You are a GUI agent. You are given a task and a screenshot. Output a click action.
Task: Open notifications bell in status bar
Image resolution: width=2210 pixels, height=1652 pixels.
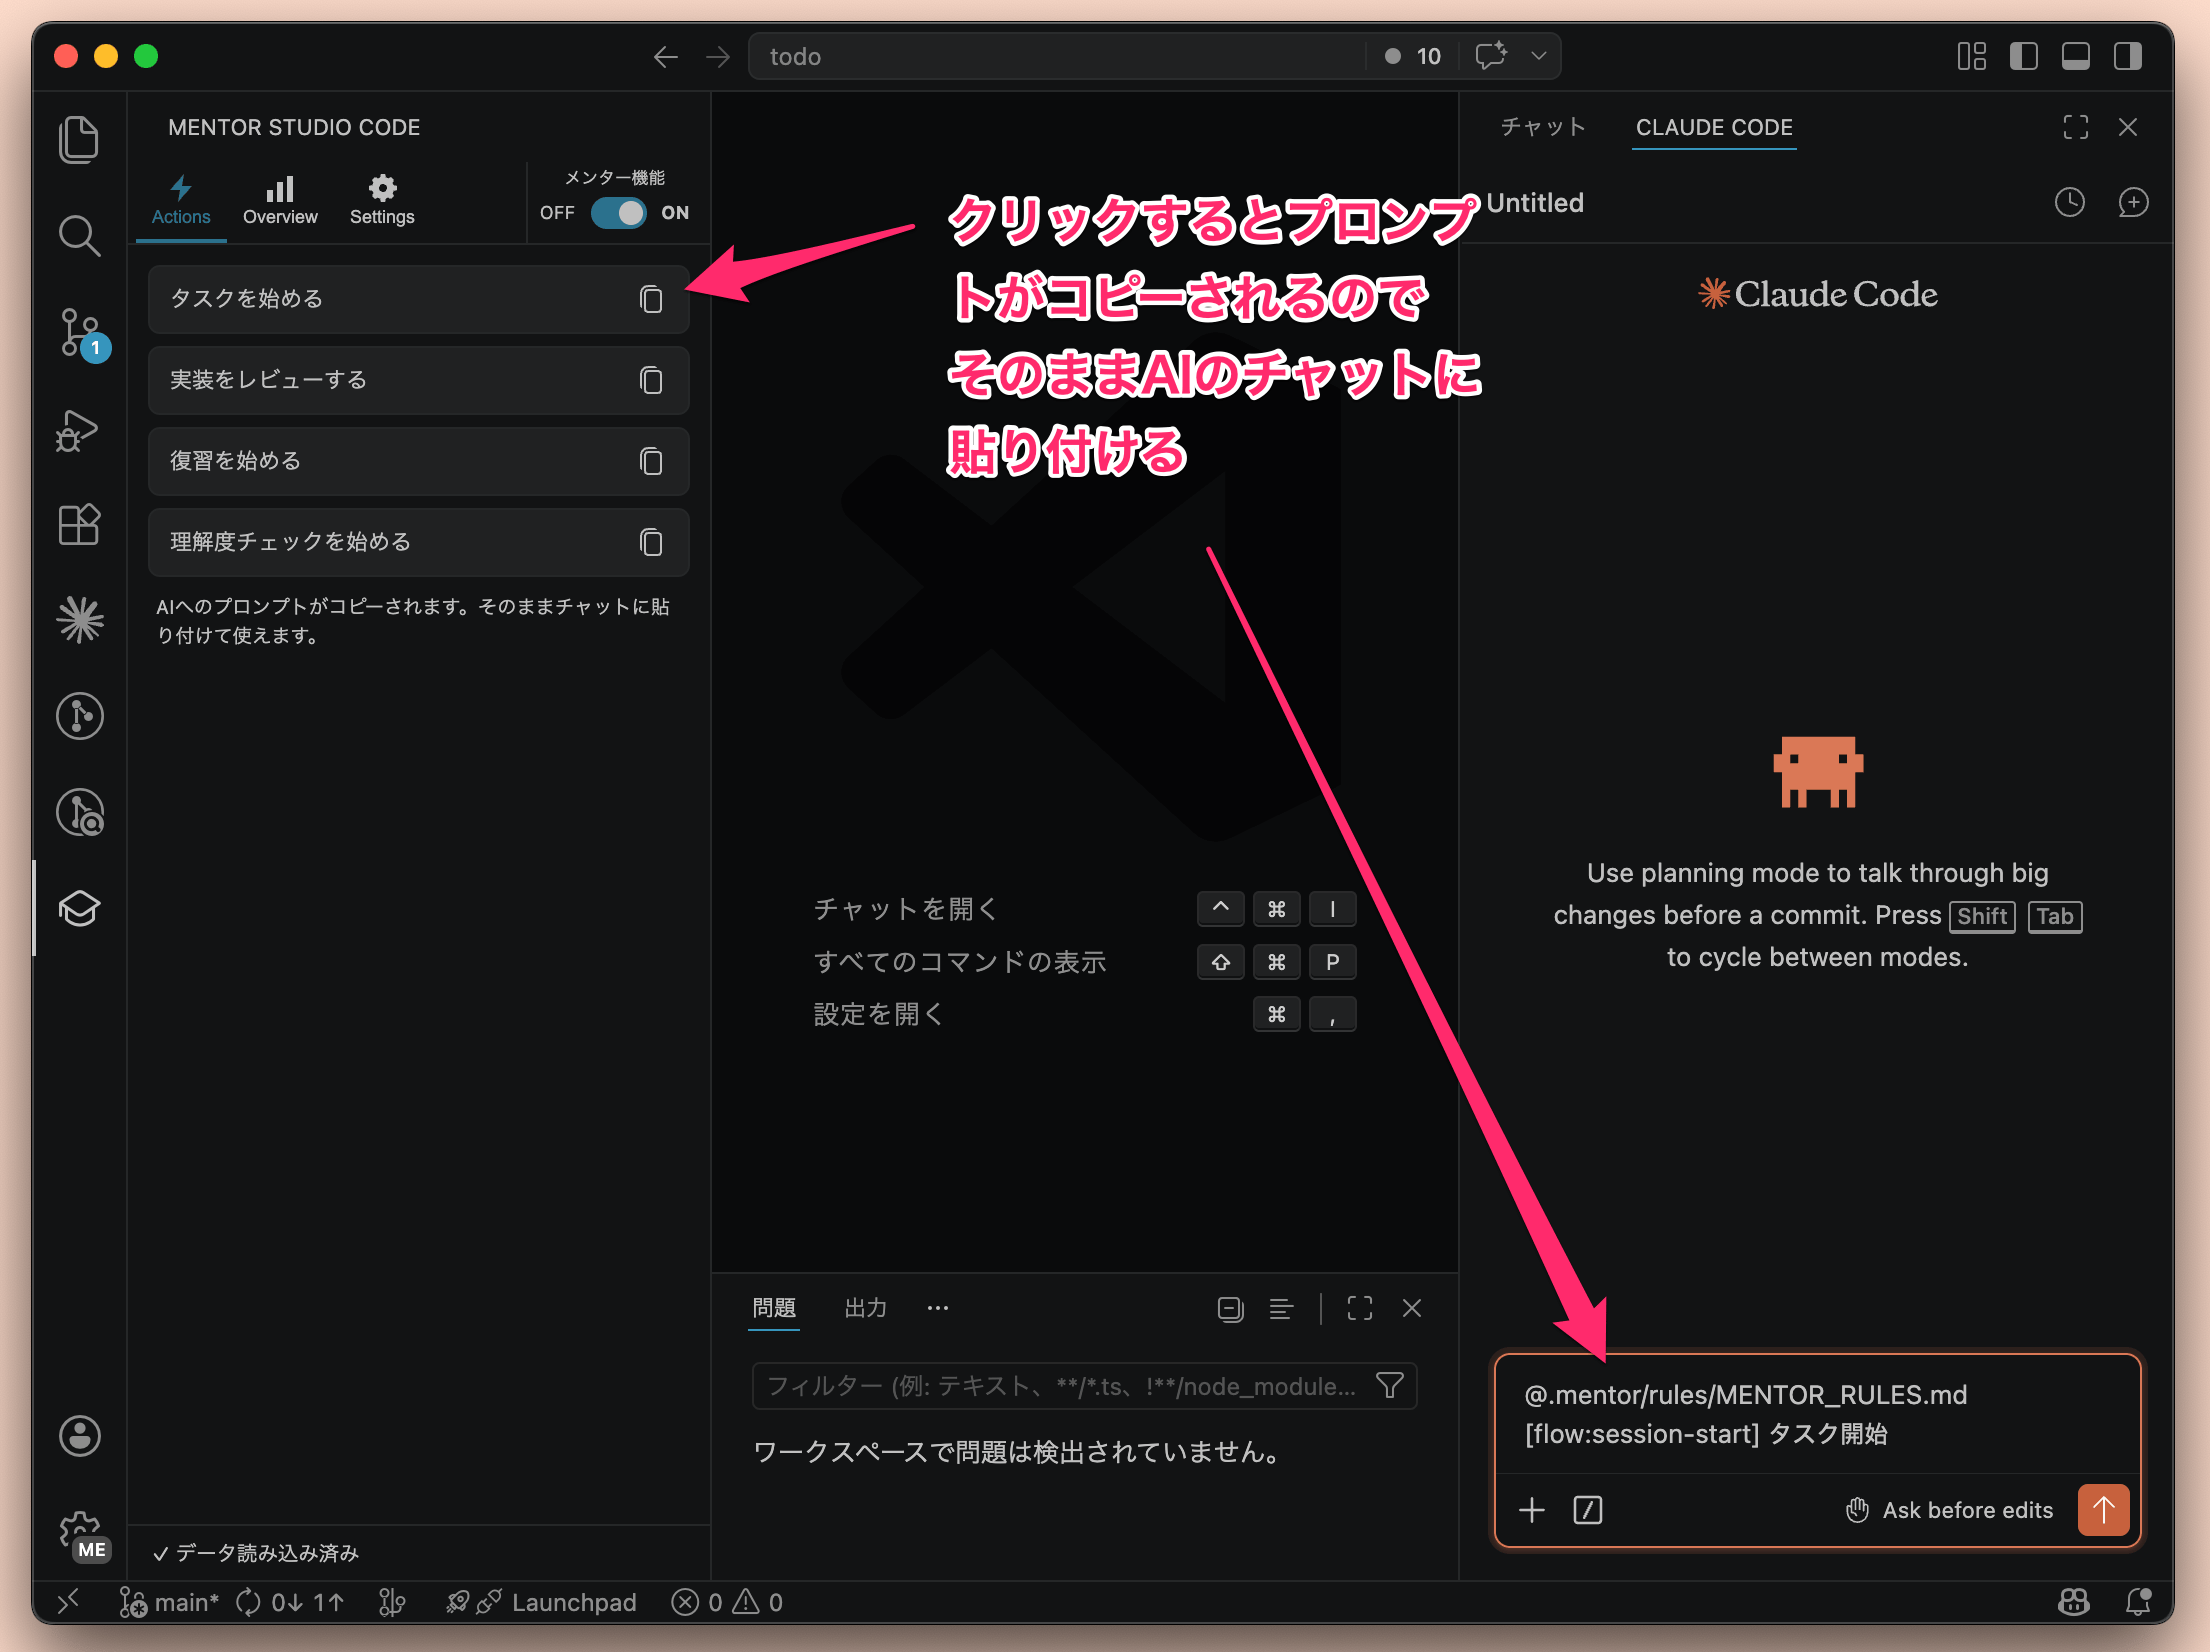(x=2138, y=1603)
